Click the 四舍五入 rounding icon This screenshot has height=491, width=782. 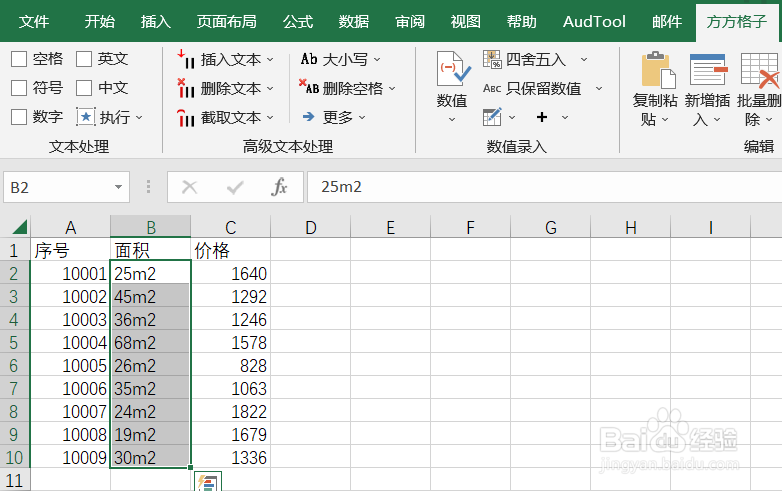point(492,59)
